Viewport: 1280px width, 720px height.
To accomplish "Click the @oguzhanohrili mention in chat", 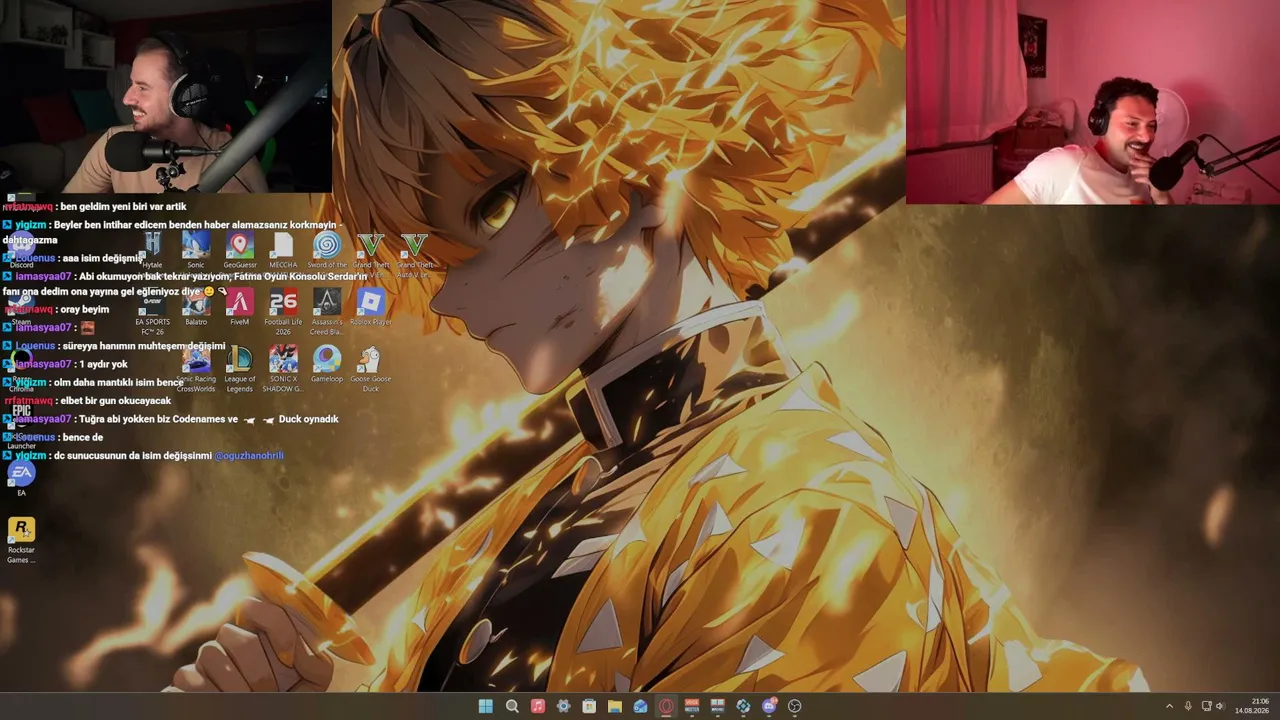I will pos(249,455).
